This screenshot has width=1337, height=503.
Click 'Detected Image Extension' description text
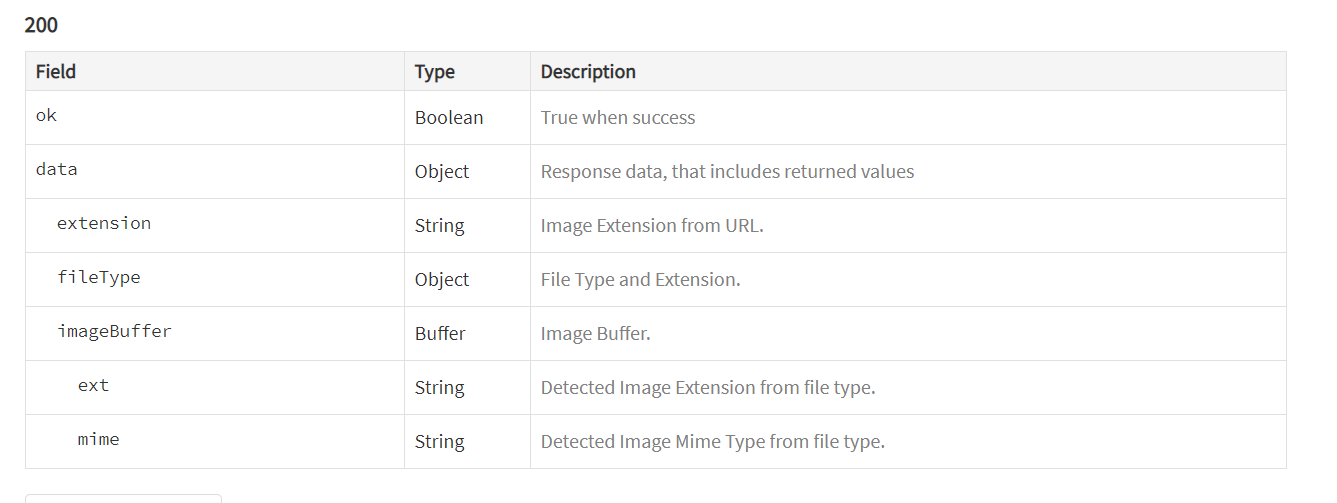point(708,387)
